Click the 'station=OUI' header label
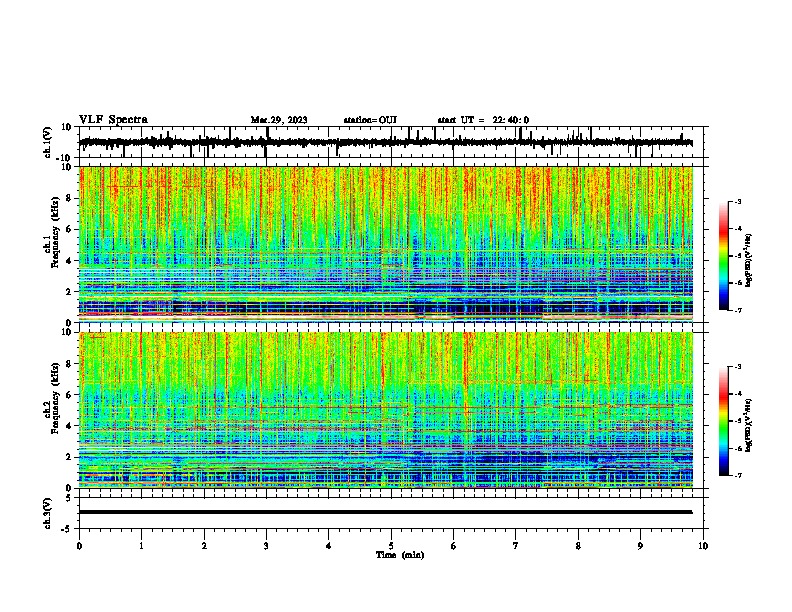The width and height of the screenshot is (792, 612). 370,120
